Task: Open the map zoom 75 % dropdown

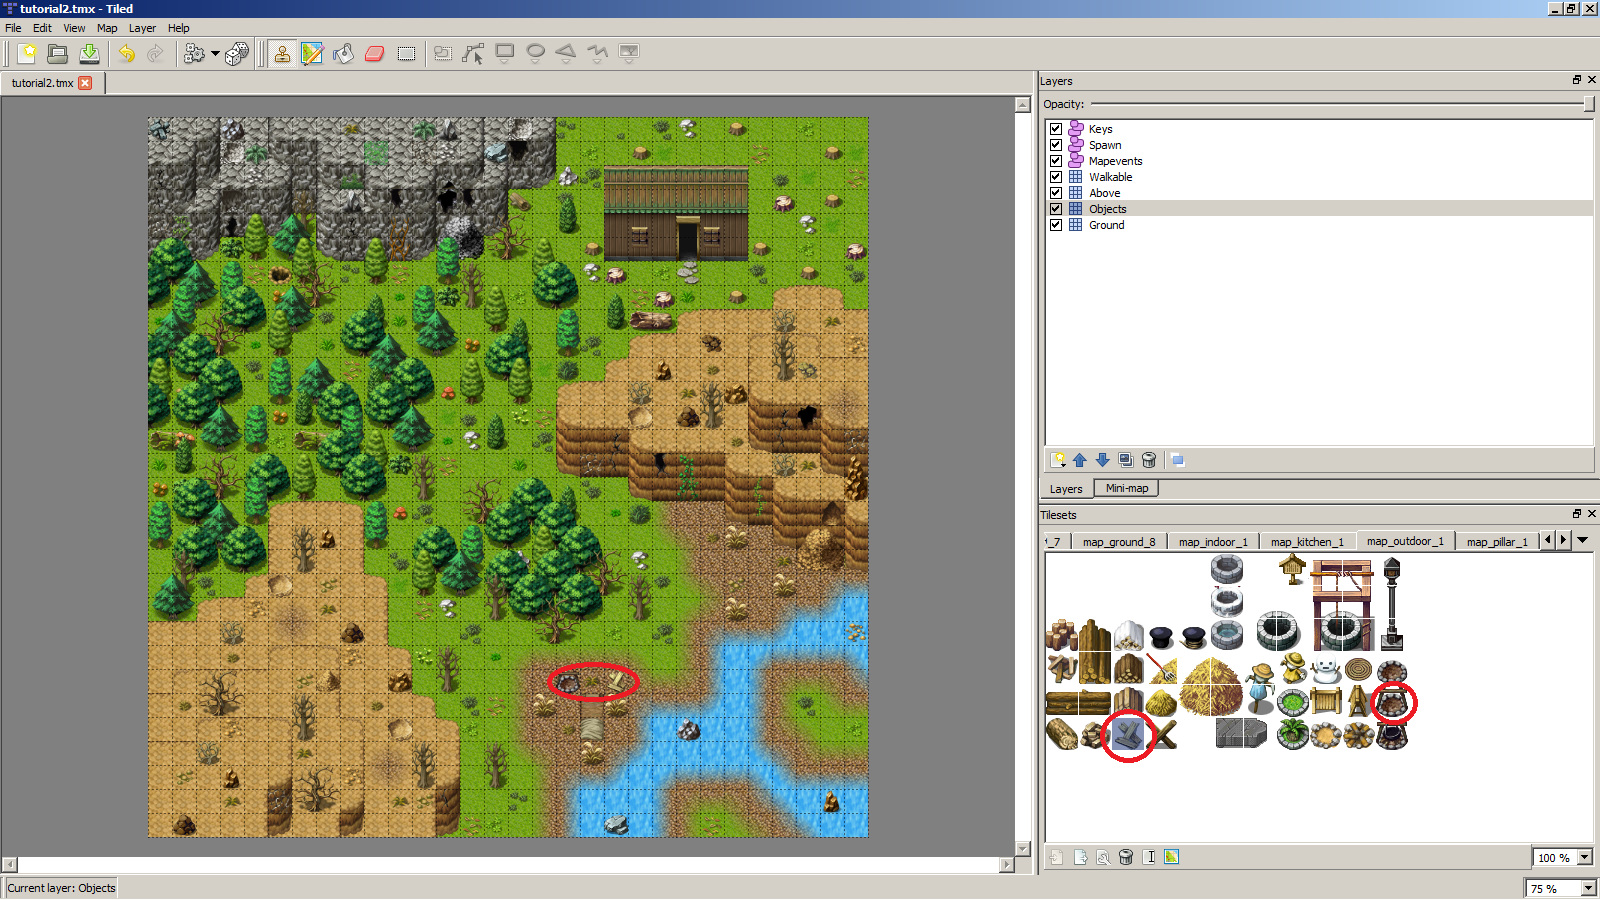Action: click(1588, 888)
